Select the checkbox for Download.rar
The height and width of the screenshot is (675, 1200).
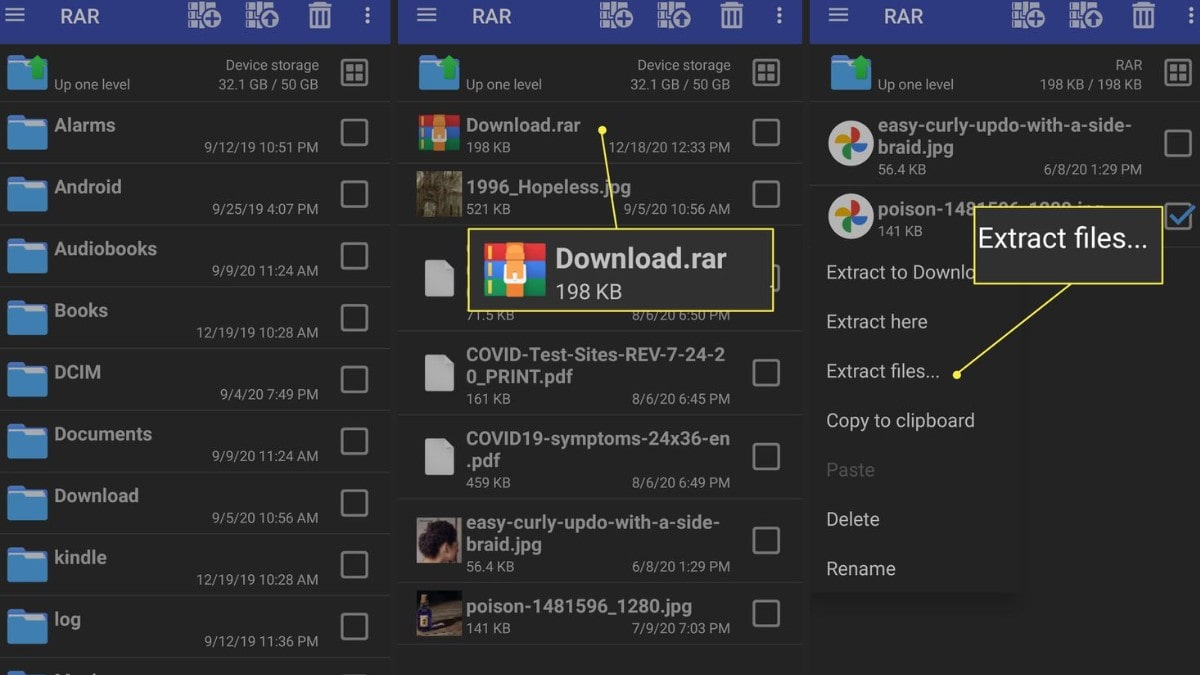[x=766, y=132]
